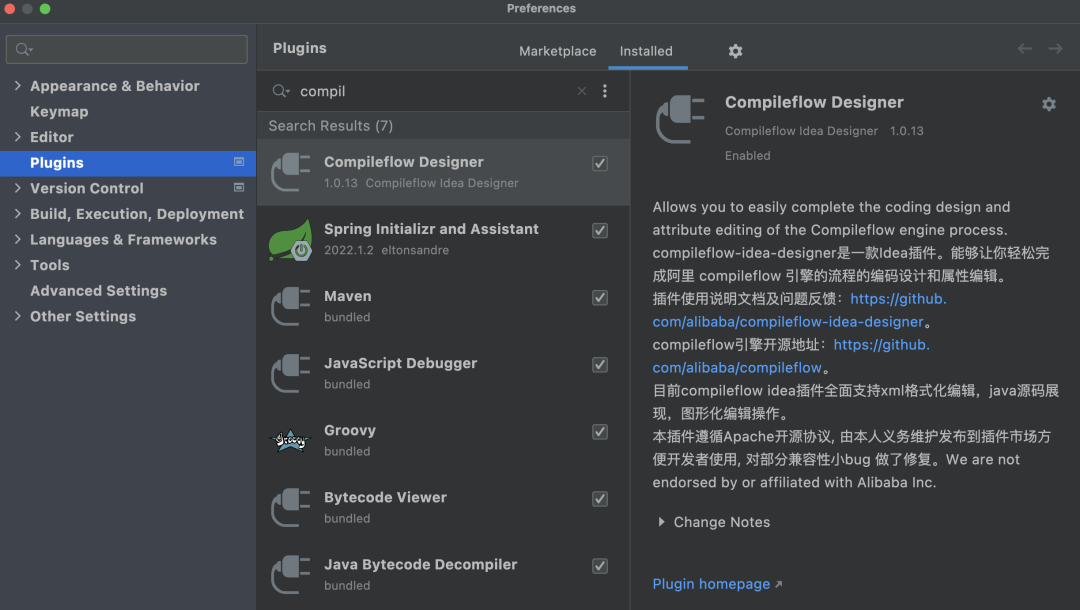Screen dimensions: 1080x610
Task: Disable the Compileflow Designer plugin checkbox
Action: click(600, 163)
